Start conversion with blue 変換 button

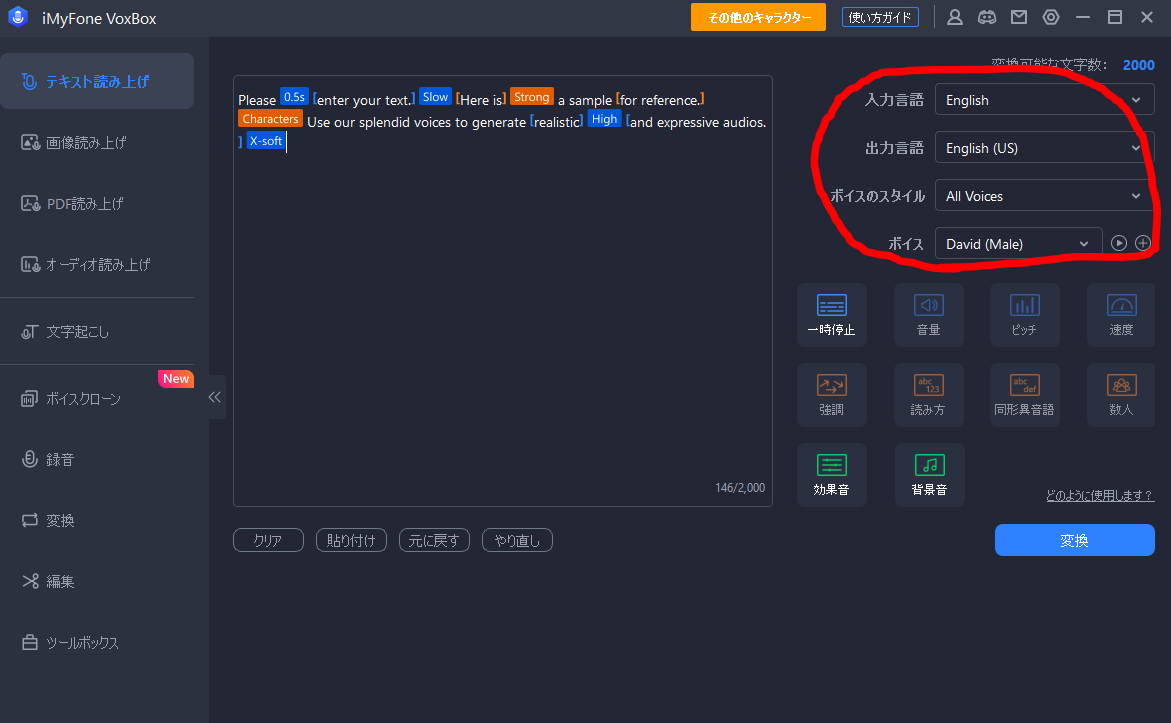[1075, 540]
